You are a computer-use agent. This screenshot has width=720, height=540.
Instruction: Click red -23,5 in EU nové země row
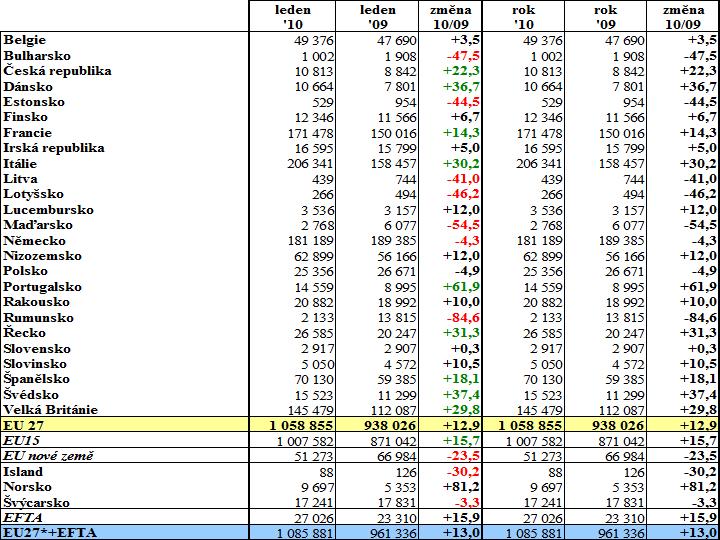pyautogui.click(x=463, y=456)
